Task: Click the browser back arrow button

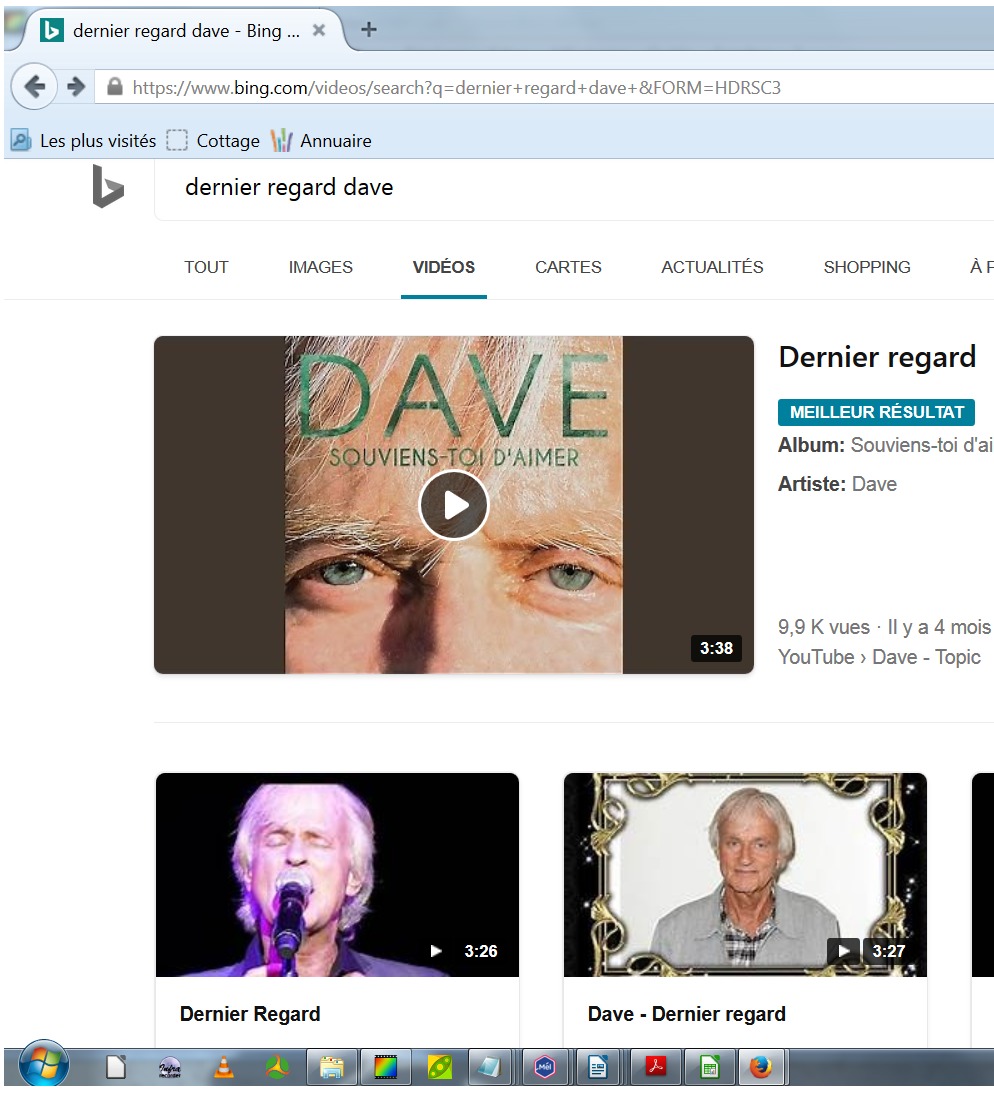Action: tap(34, 87)
